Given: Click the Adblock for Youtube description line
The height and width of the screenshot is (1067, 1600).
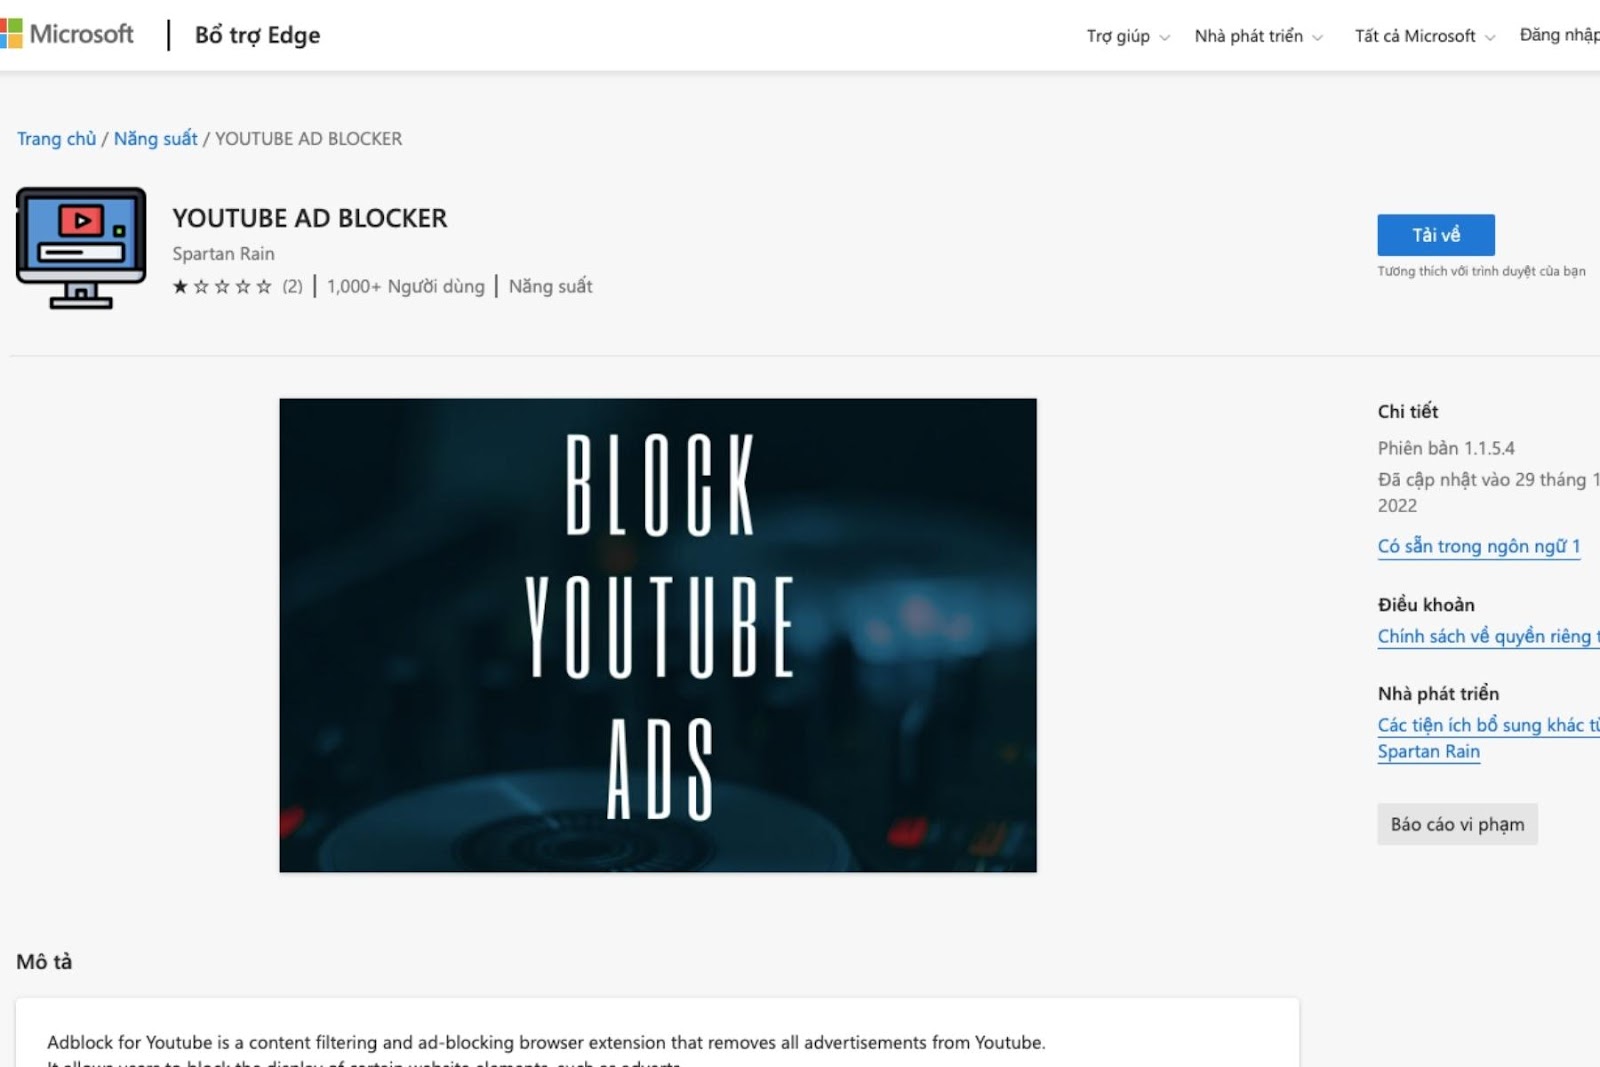Looking at the screenshot, I should pyautogui.click(x=546, y=1042).
